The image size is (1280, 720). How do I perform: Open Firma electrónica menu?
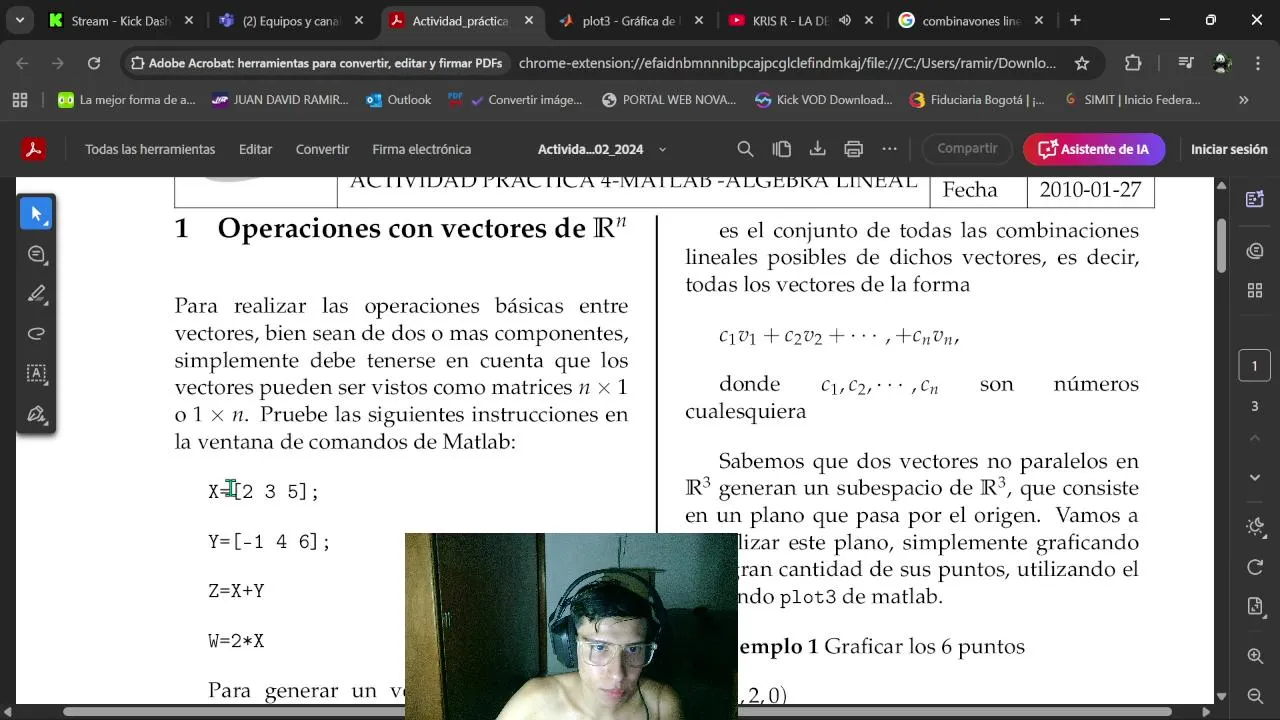point(421,149)
